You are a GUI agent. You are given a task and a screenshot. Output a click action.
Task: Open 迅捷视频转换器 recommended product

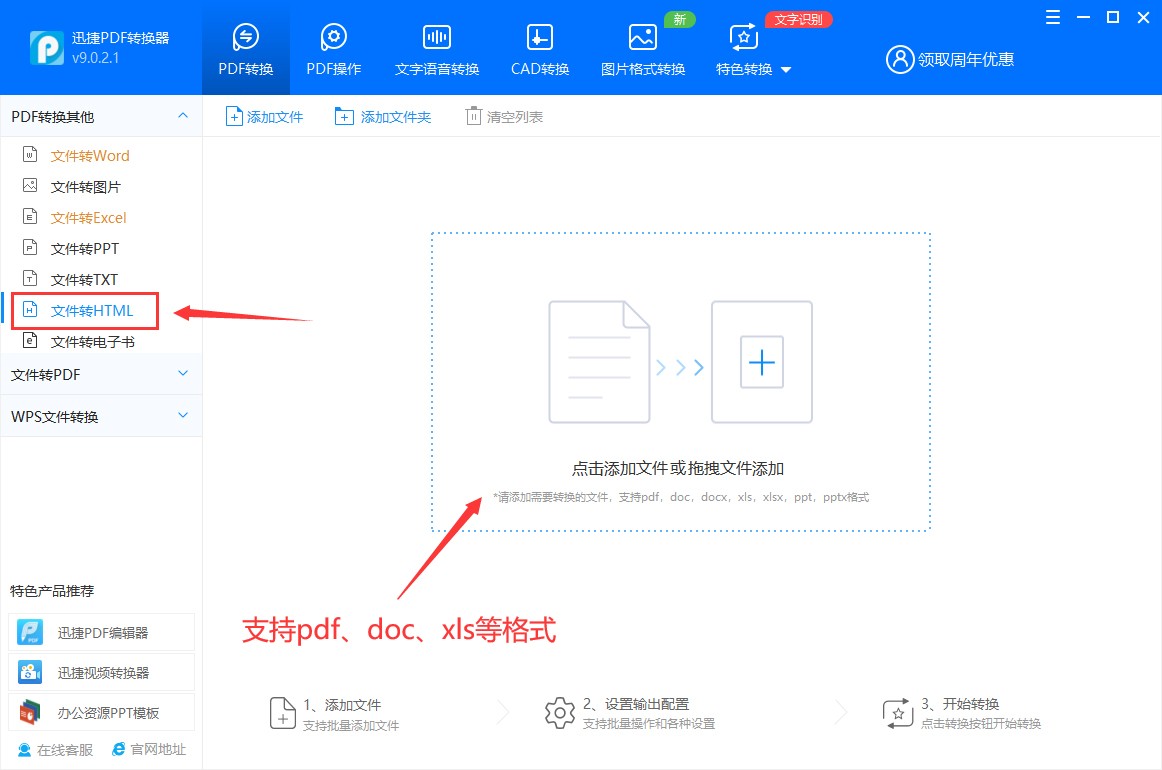[x=102, y=672]
